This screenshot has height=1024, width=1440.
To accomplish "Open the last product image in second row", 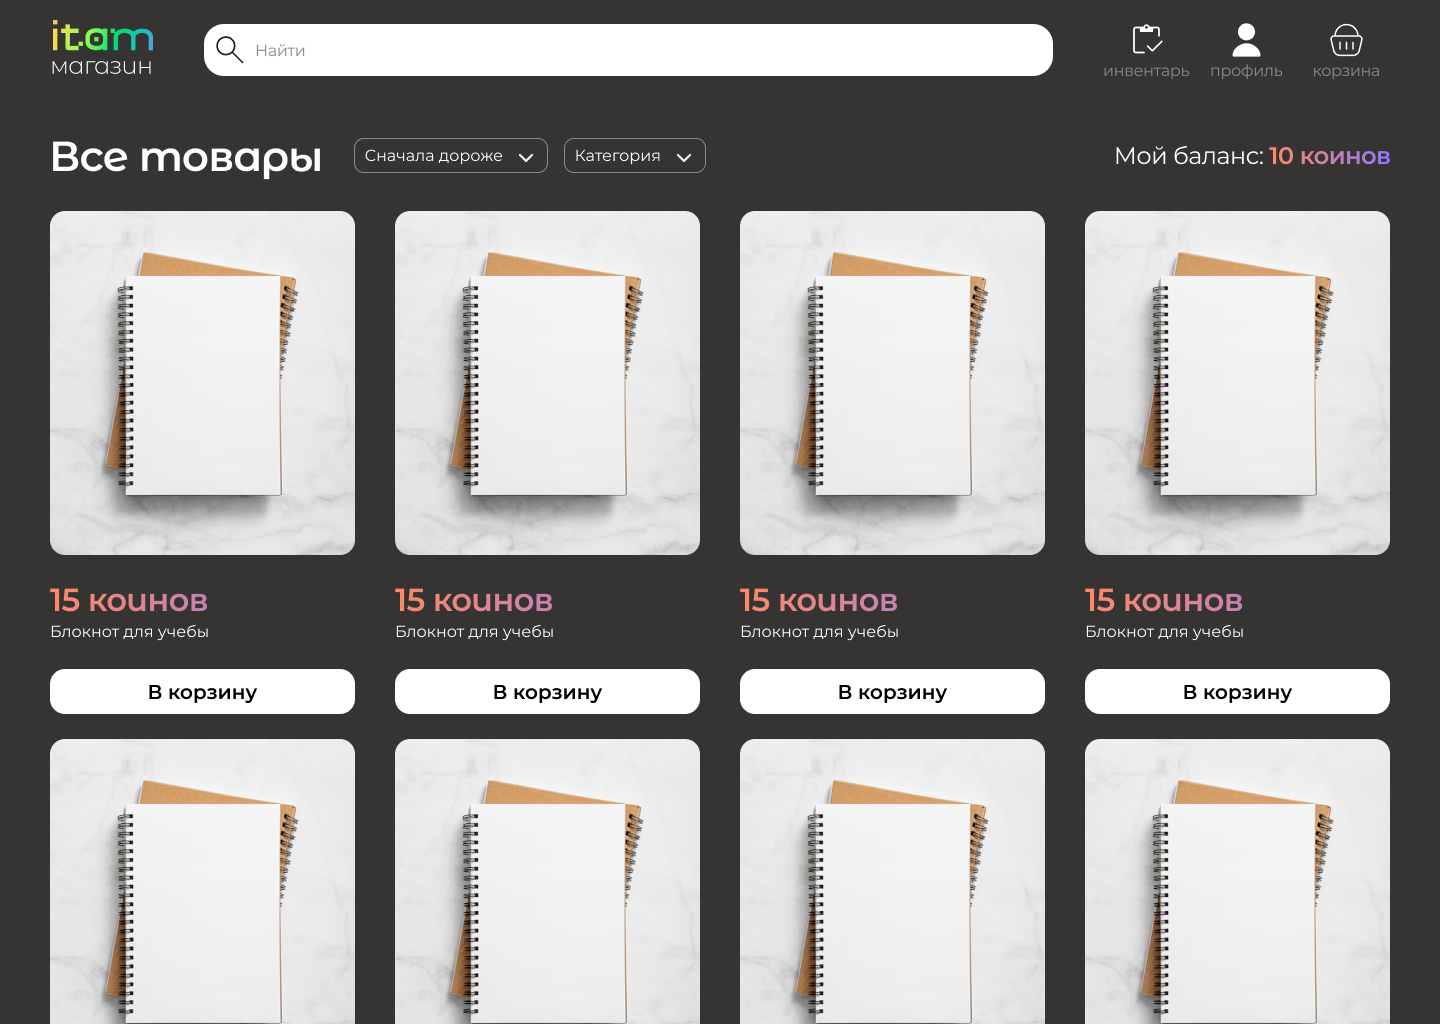I will (1237, 881).
